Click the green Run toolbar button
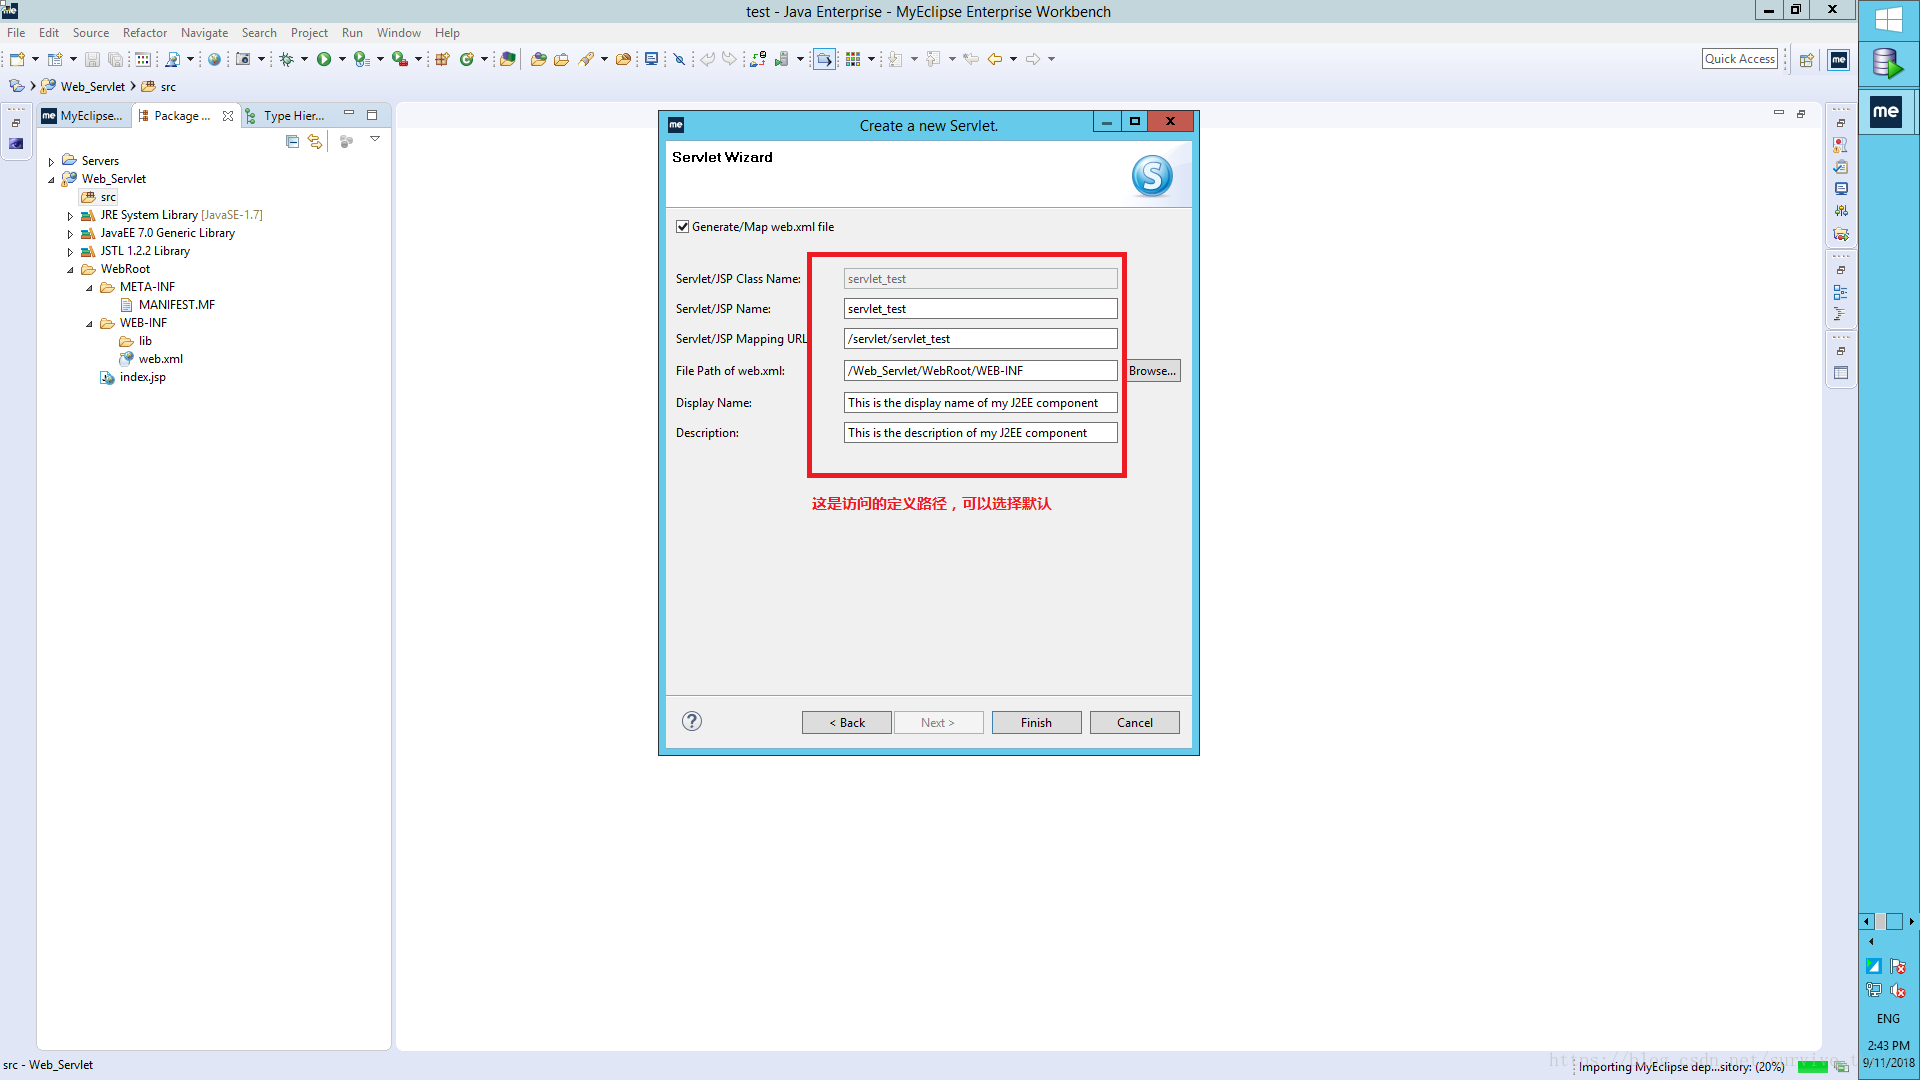Image resolution: width=1920 pixels, height=1080 pixels. 324,59
